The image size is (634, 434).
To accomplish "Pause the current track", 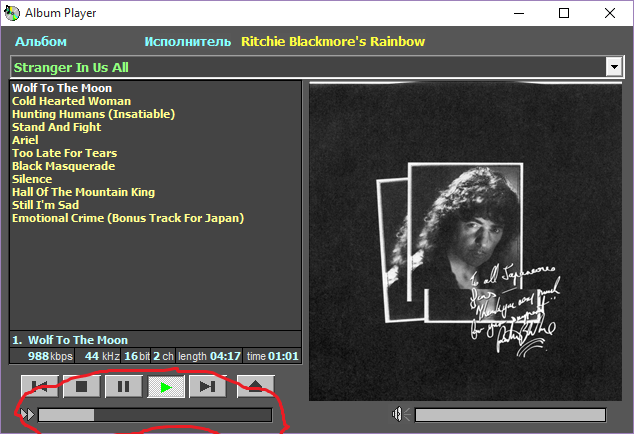I will pos(124,387).
